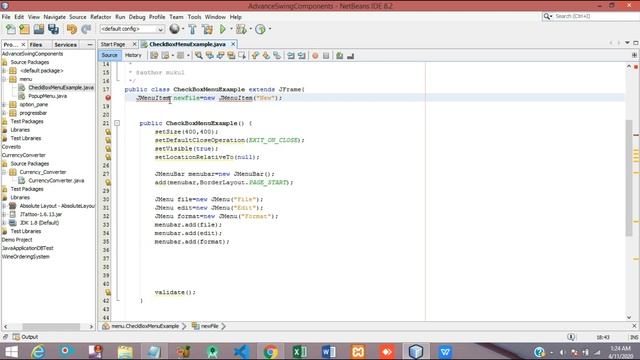Click the Debug Project toolbar icon
Image resolution: width=640 pixels, height=360 pixels.
(x=241, y=29)
